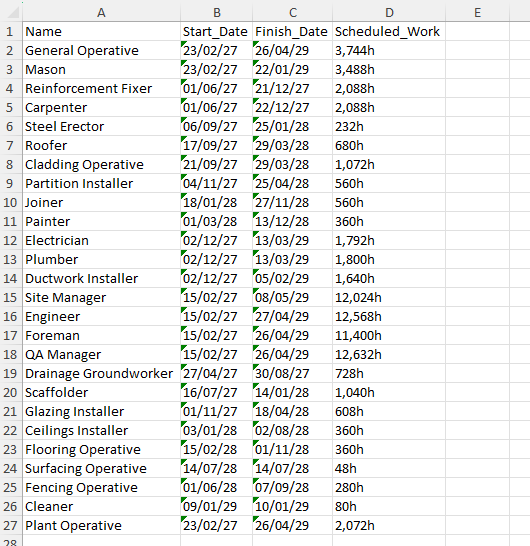The image size is (530, 546).
Task: Click Mason's finish date 22/01/29
Action: tap(293, 69)
